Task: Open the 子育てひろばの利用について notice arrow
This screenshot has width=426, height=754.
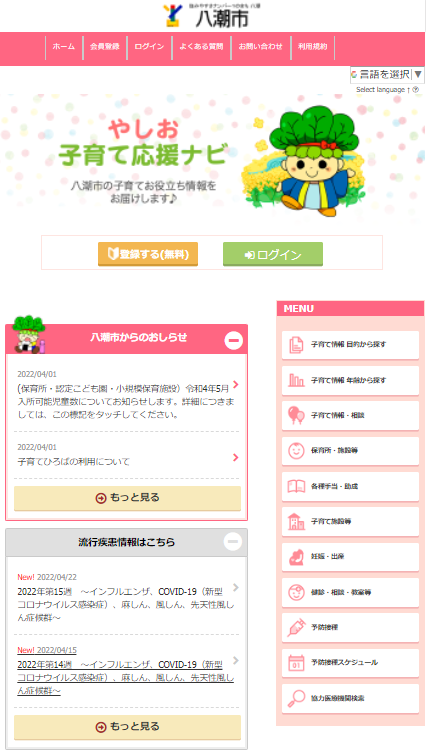Action: 236,457
